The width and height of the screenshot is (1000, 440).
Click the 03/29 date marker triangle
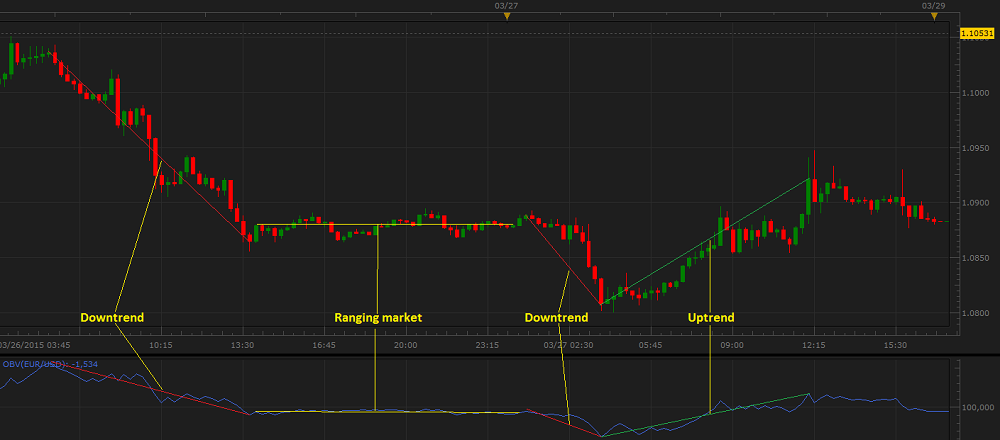(x=934, y=17)
